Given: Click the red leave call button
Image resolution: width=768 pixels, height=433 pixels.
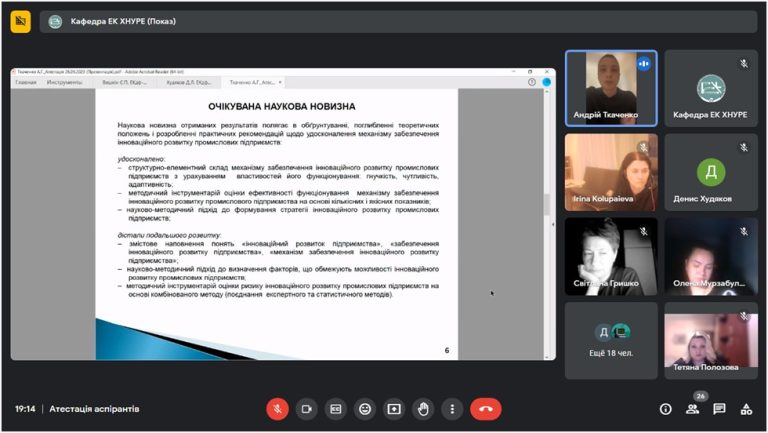Looking at the screenshot, I should [486, 409].
